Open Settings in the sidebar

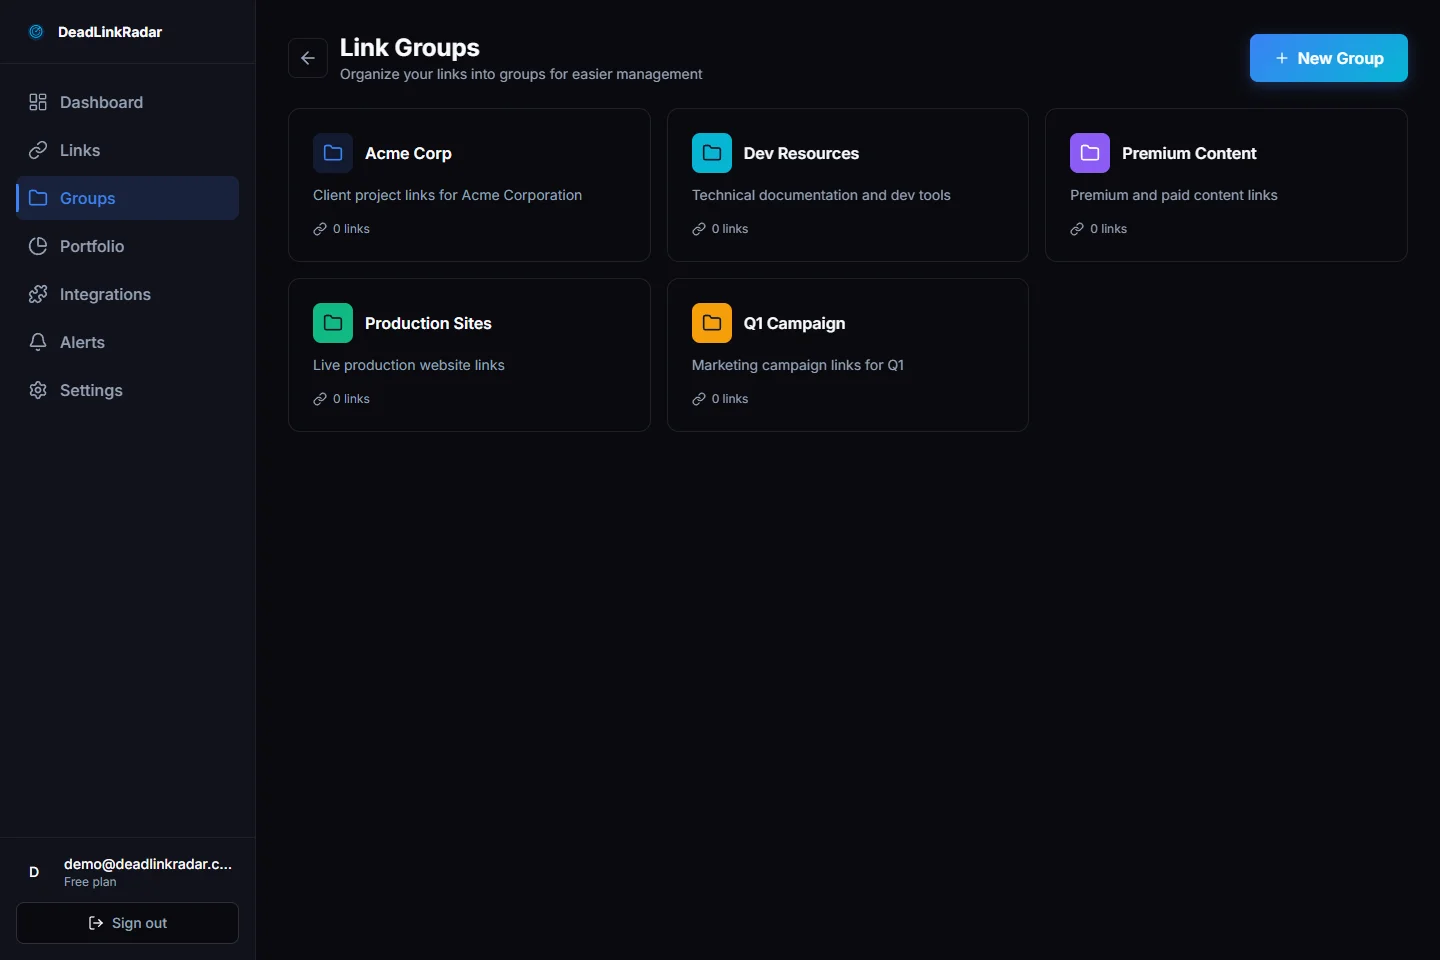click(x=91, y=390)
